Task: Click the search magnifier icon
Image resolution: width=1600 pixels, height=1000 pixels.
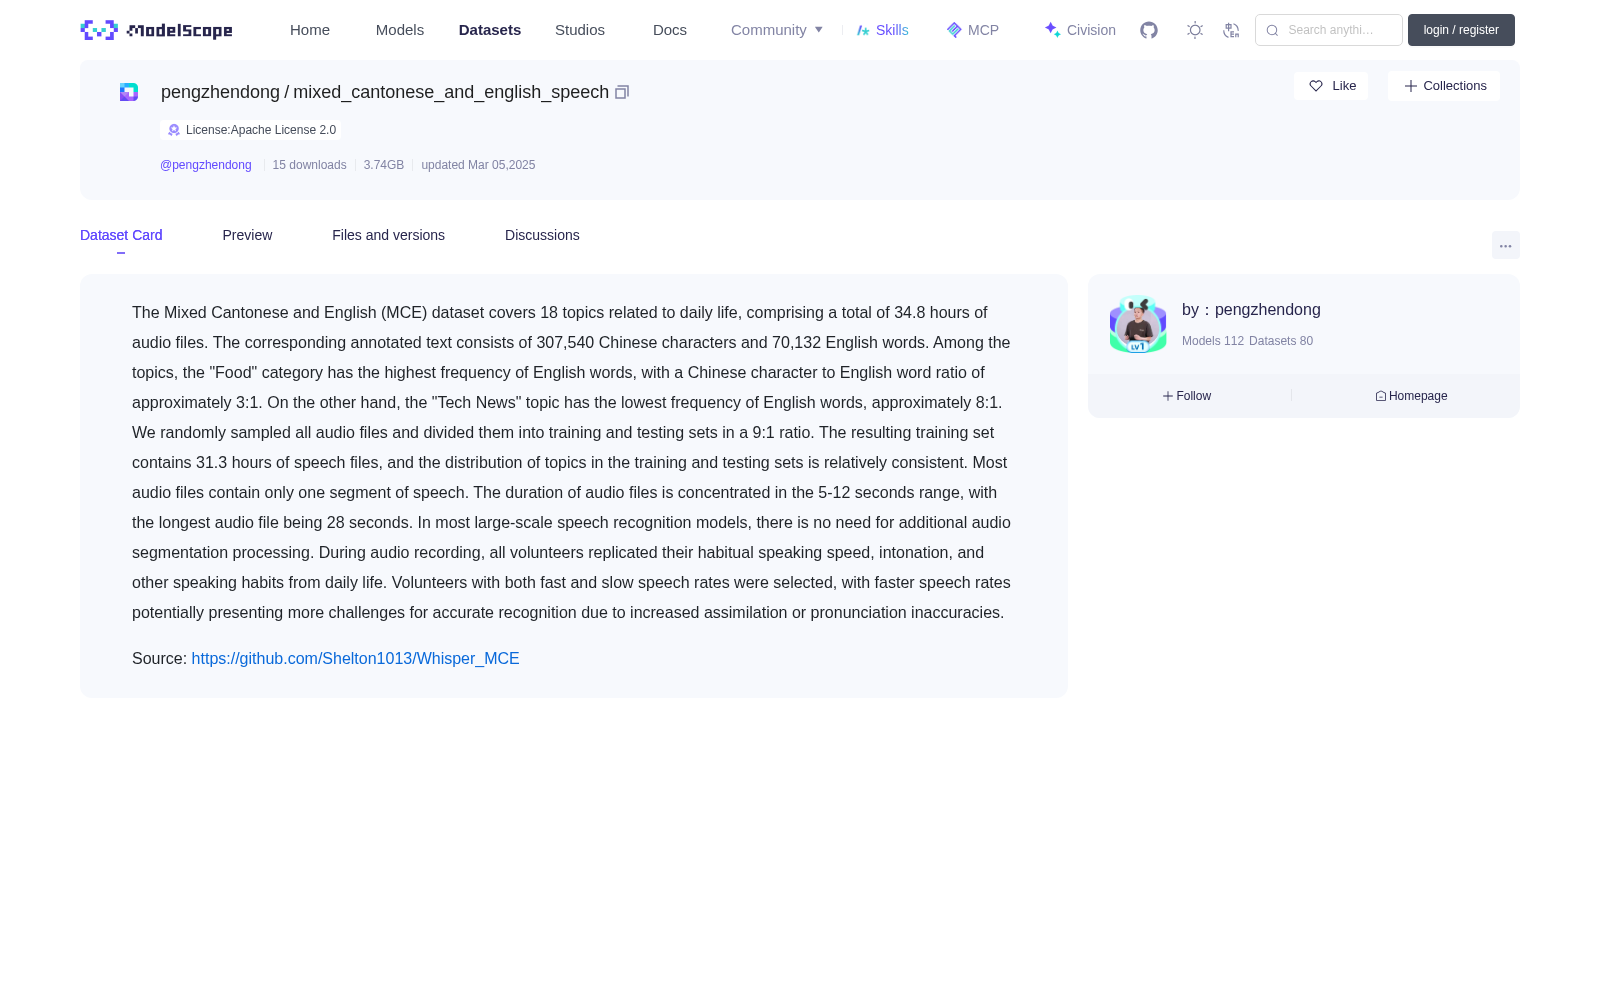Action: point(1272,30)
